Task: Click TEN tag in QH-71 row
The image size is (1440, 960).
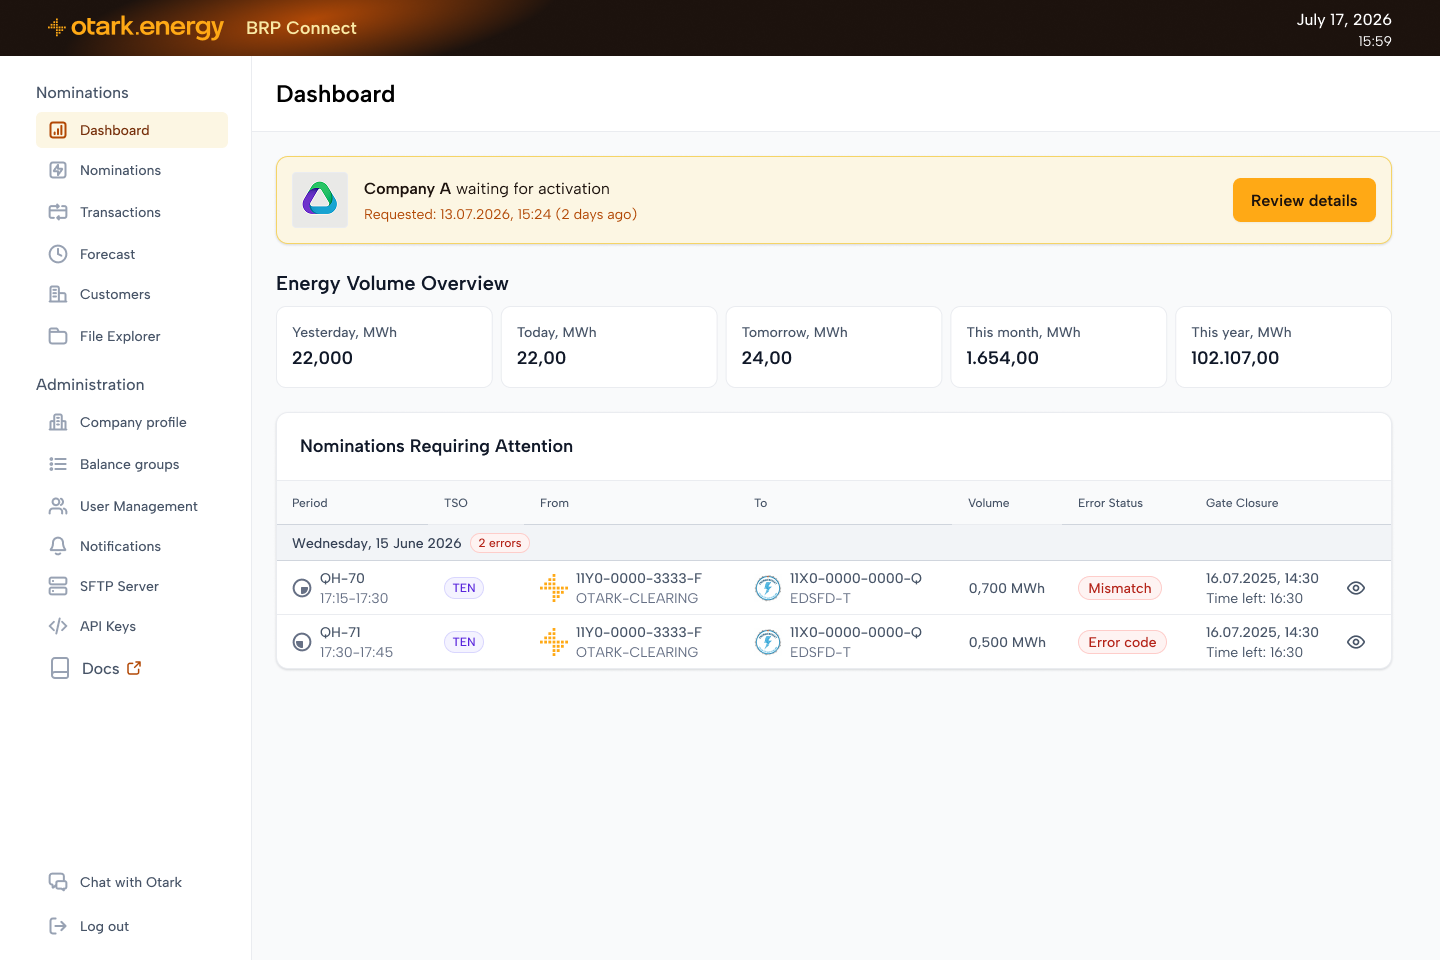Action: pyautogui.click(x=464, y=642)
